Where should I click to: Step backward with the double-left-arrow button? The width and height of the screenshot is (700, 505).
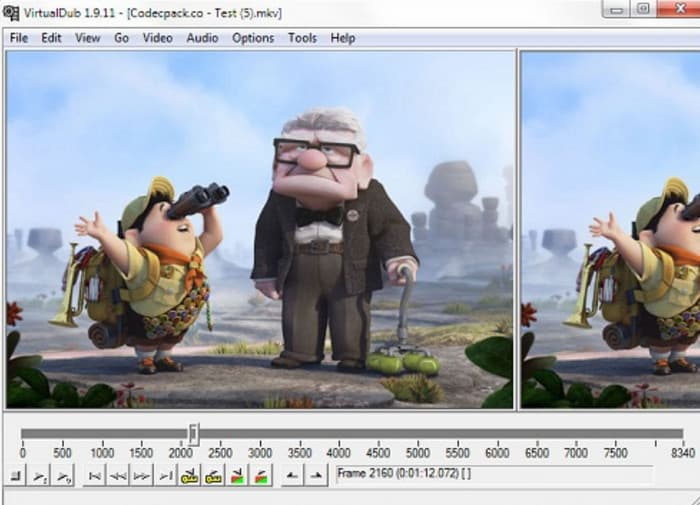pos(118,476)
